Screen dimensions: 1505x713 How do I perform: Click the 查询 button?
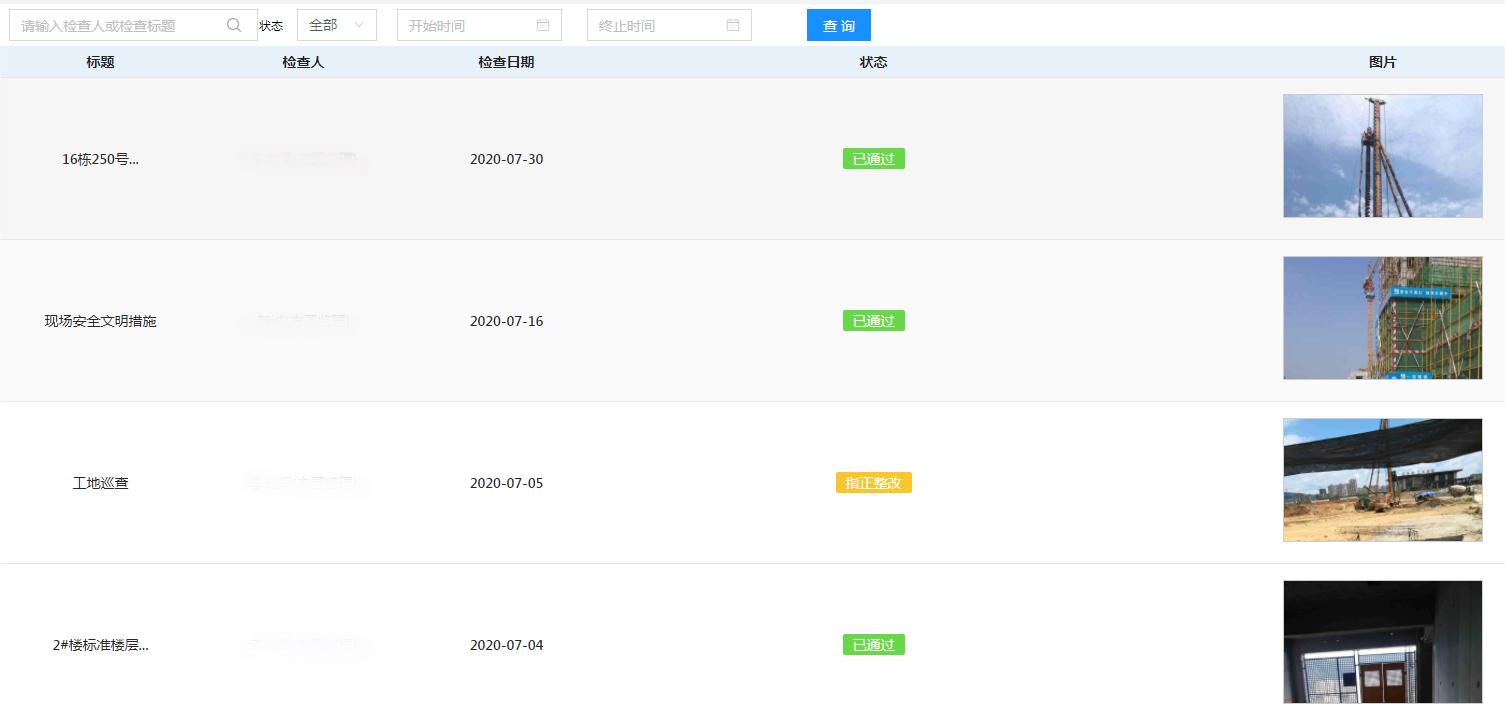(x=838, y=26)
